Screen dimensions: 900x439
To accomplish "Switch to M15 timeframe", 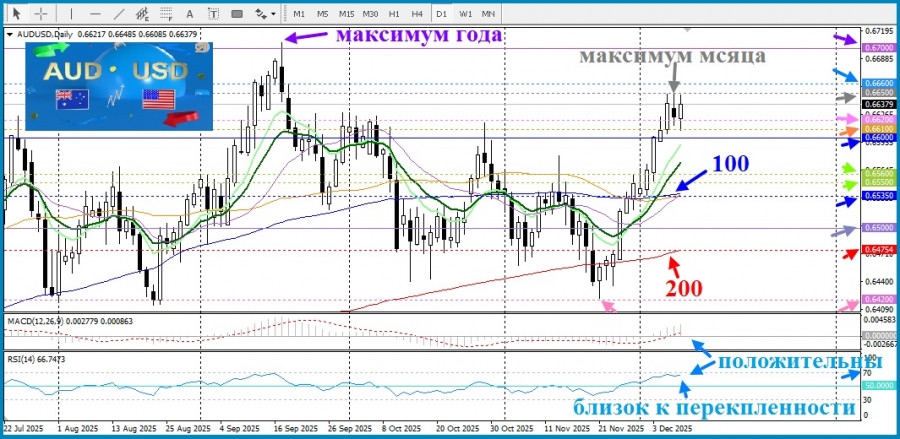I will click(x=346, y=13).
